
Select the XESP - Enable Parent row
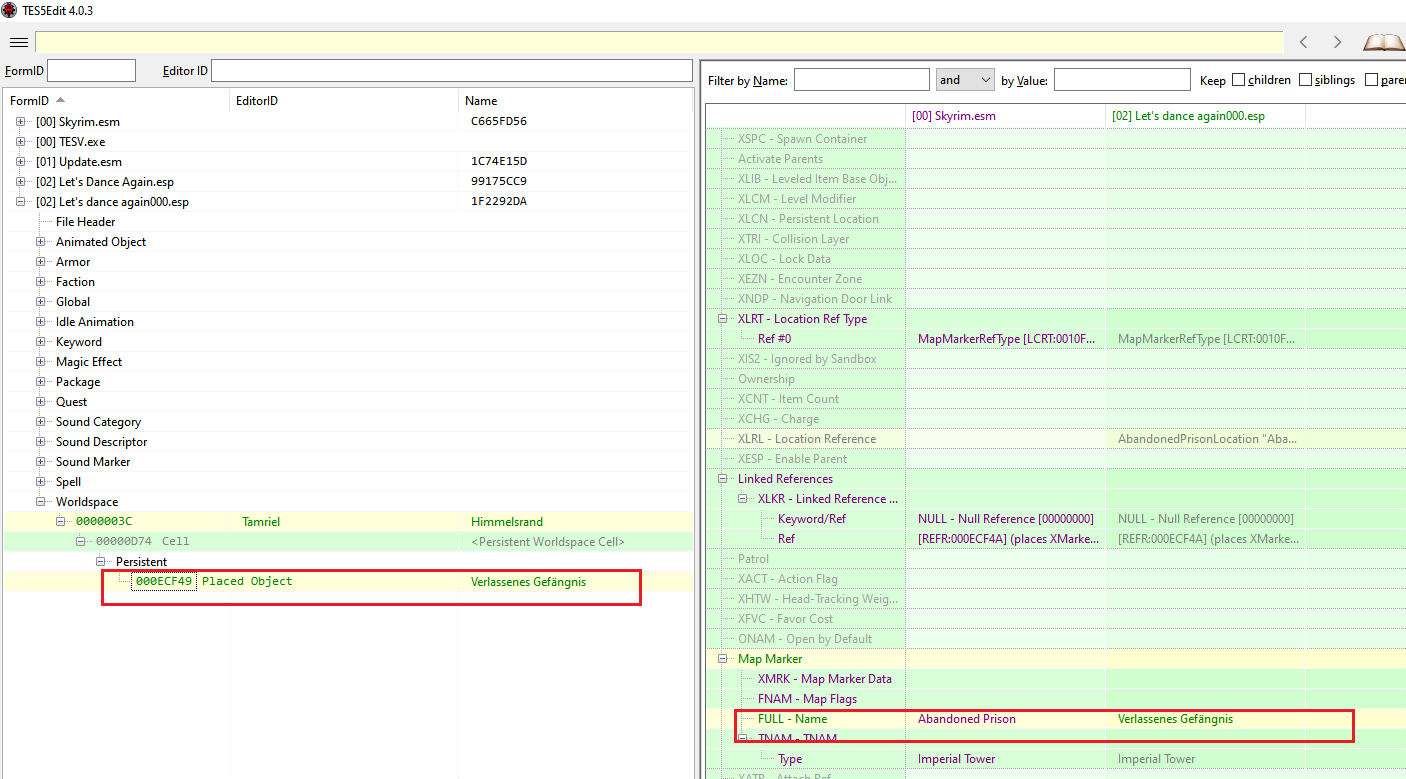click(792, 459)
